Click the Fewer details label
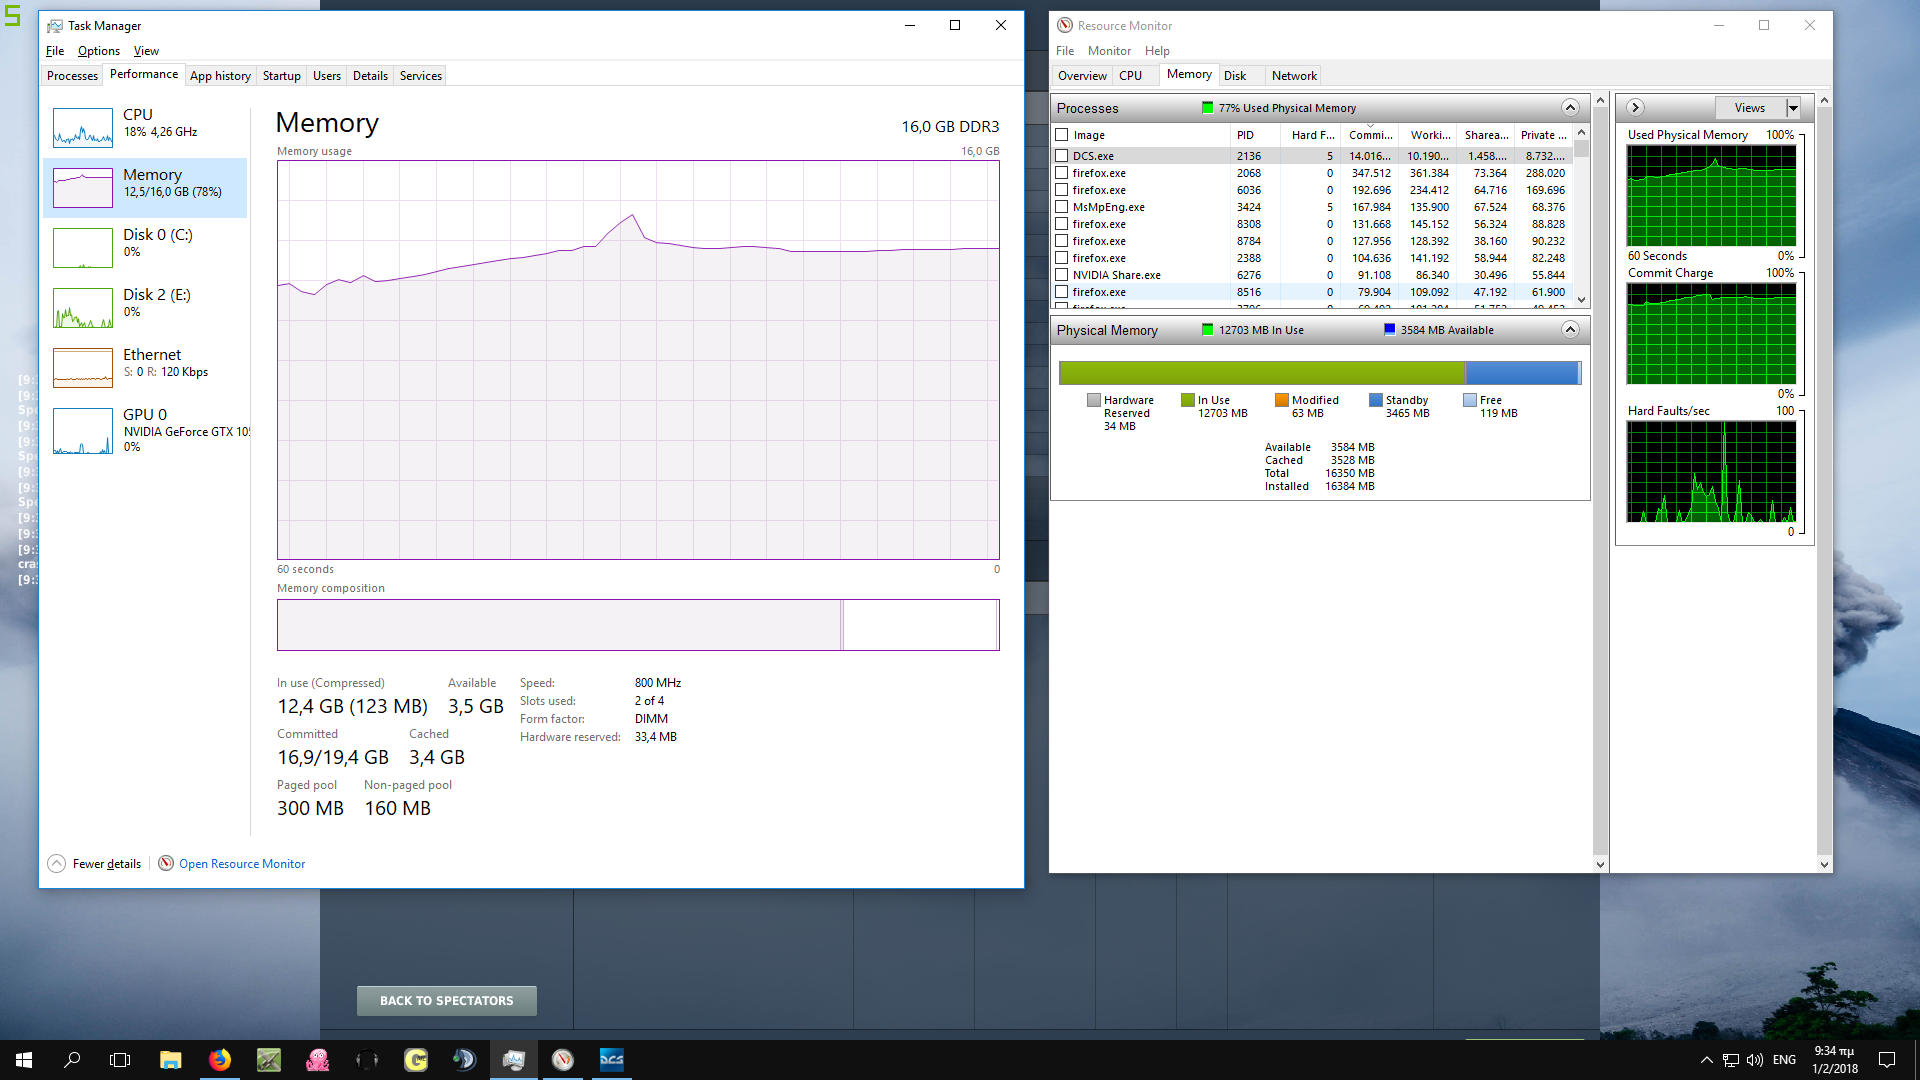Image resolution: width=1920 pixels, height=1080 pixels. [x=107, y=864]
